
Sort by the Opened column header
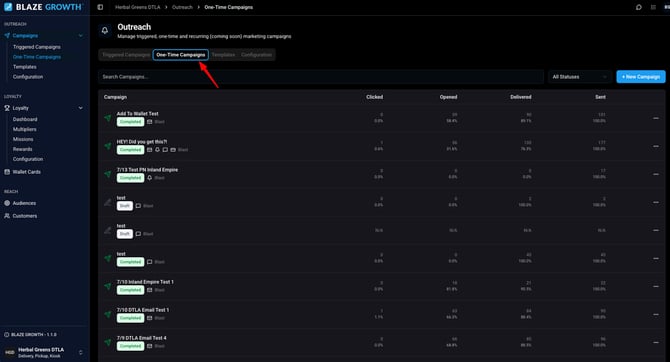[x=448, y=97]
